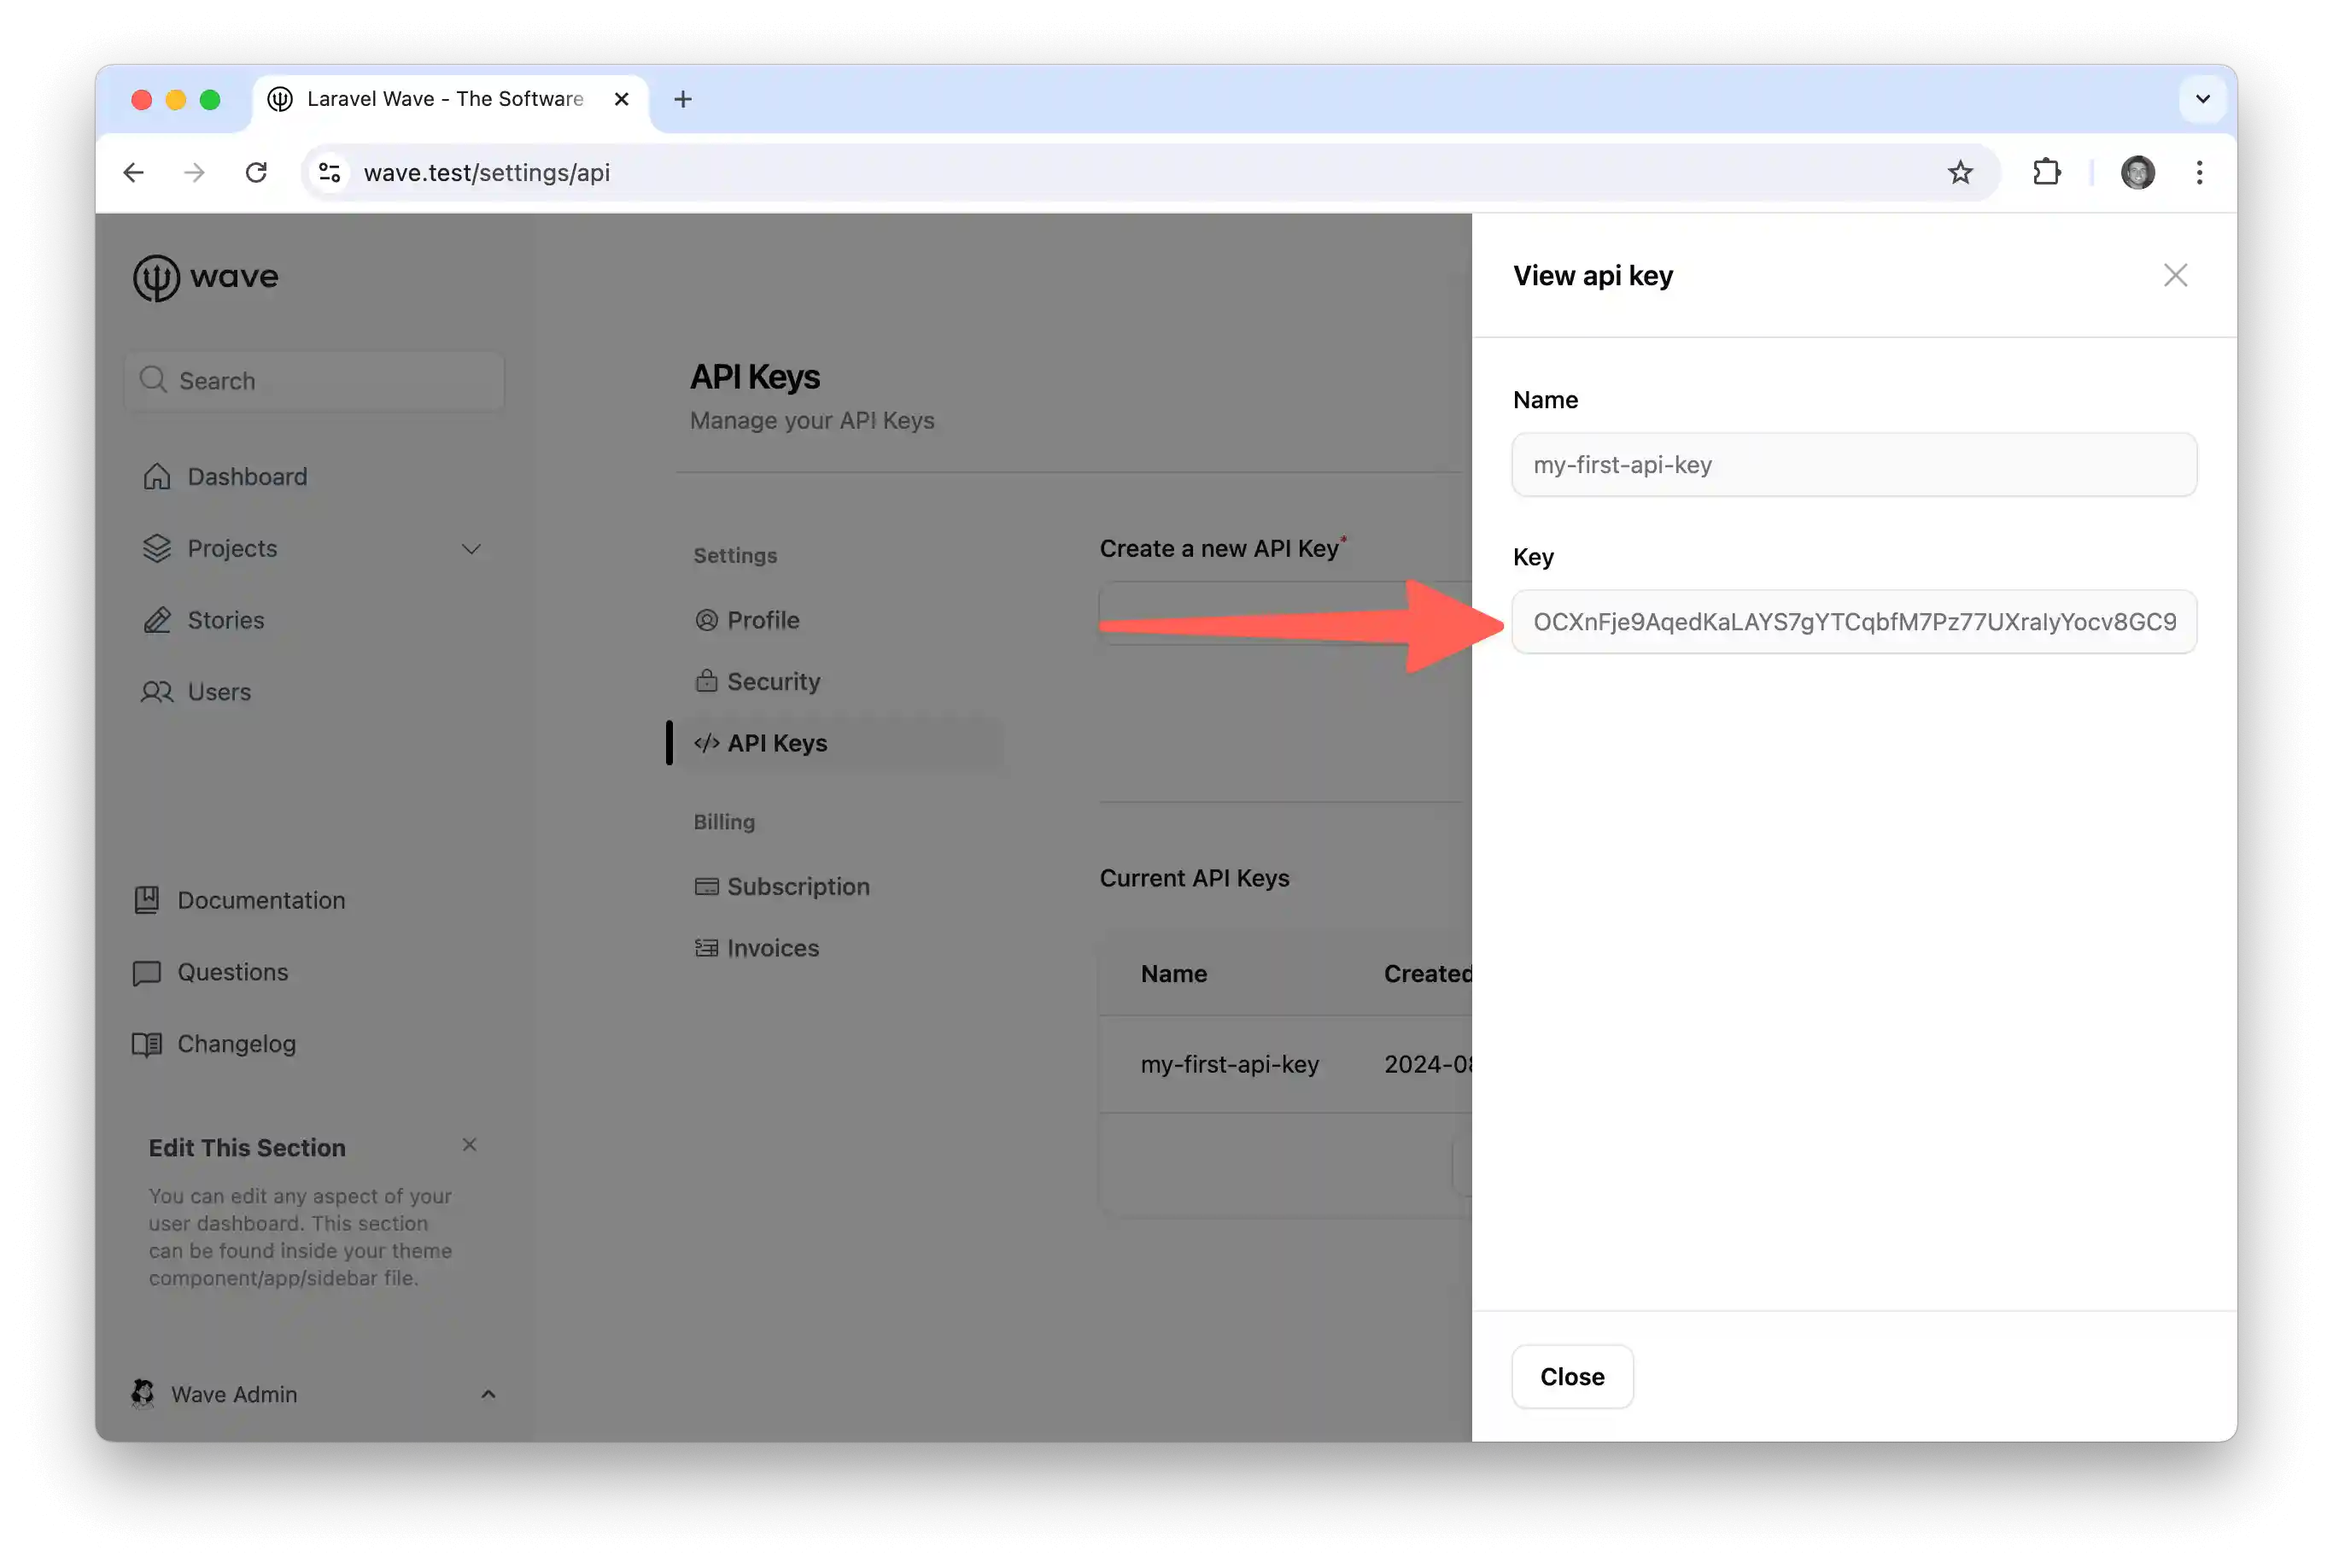Select the Security lock icon
The height and width of the screenshot is (1568, 2333).
707,681
